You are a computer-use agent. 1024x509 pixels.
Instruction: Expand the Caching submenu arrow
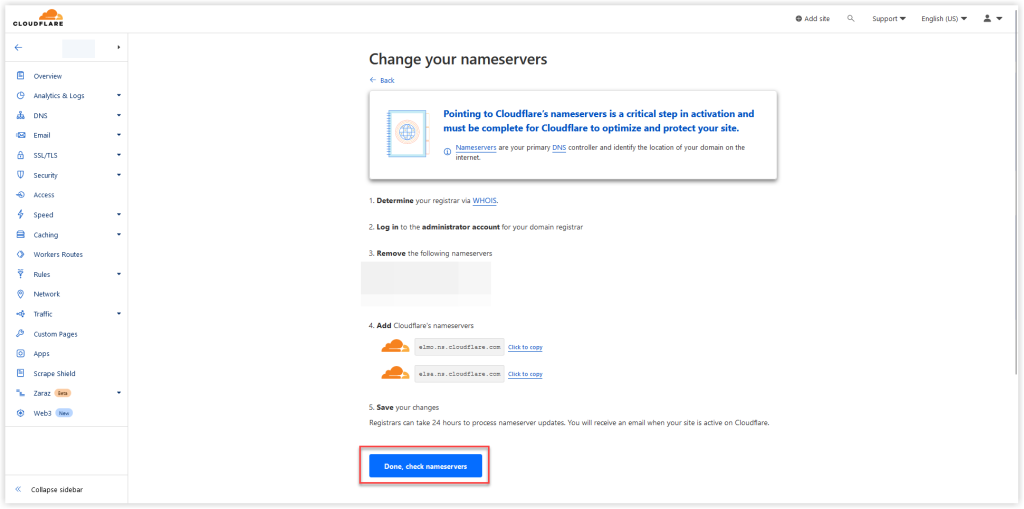coord(119,235)
